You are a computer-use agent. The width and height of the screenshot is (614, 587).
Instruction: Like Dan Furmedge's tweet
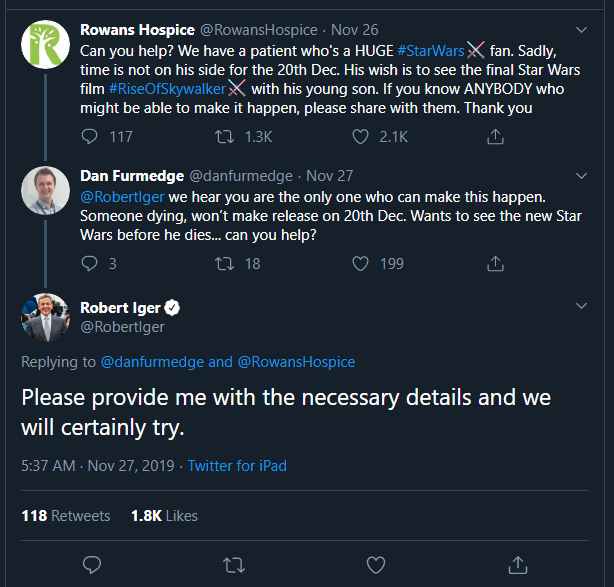click(x=364, y=264)
